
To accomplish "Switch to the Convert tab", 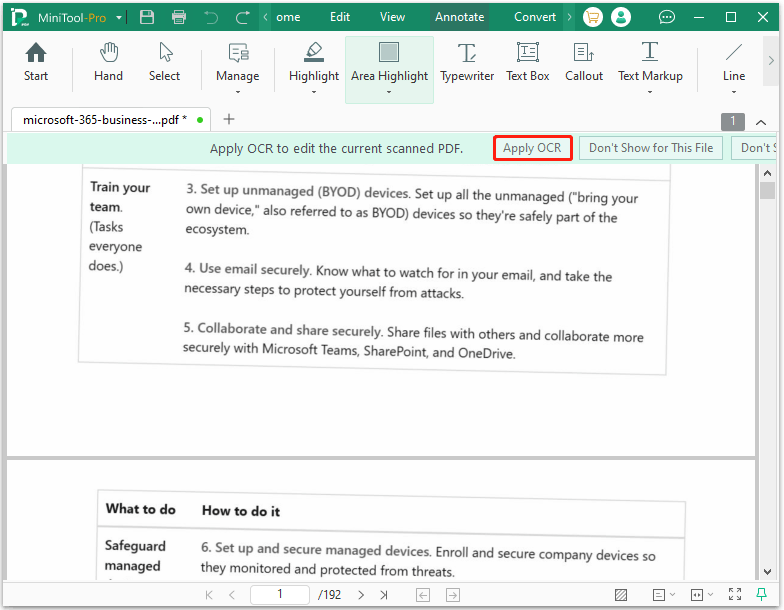I will [x=535, y=17].
